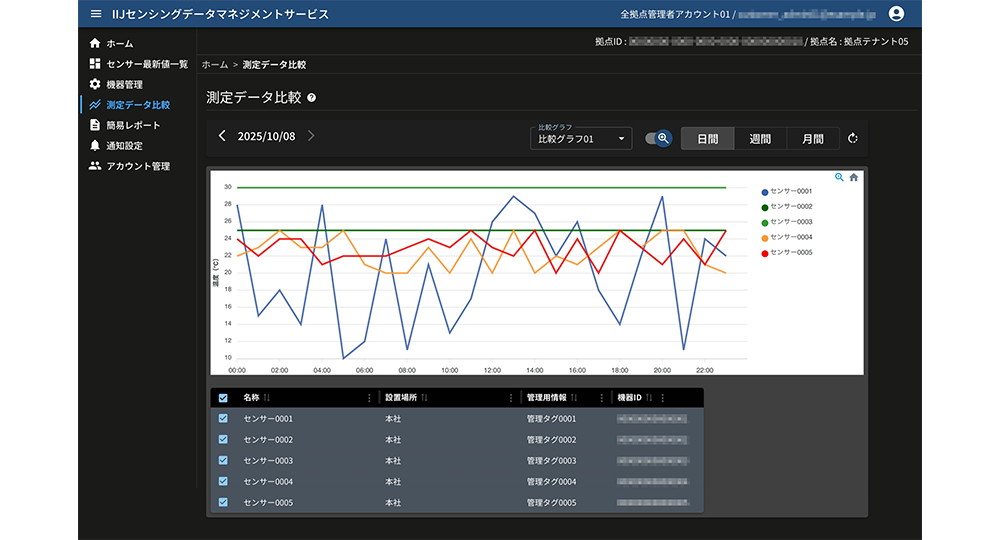Open the 比較グラフ01 dropdown
The height and width of the screenshot is (540, 1000).
click(580, 139)
